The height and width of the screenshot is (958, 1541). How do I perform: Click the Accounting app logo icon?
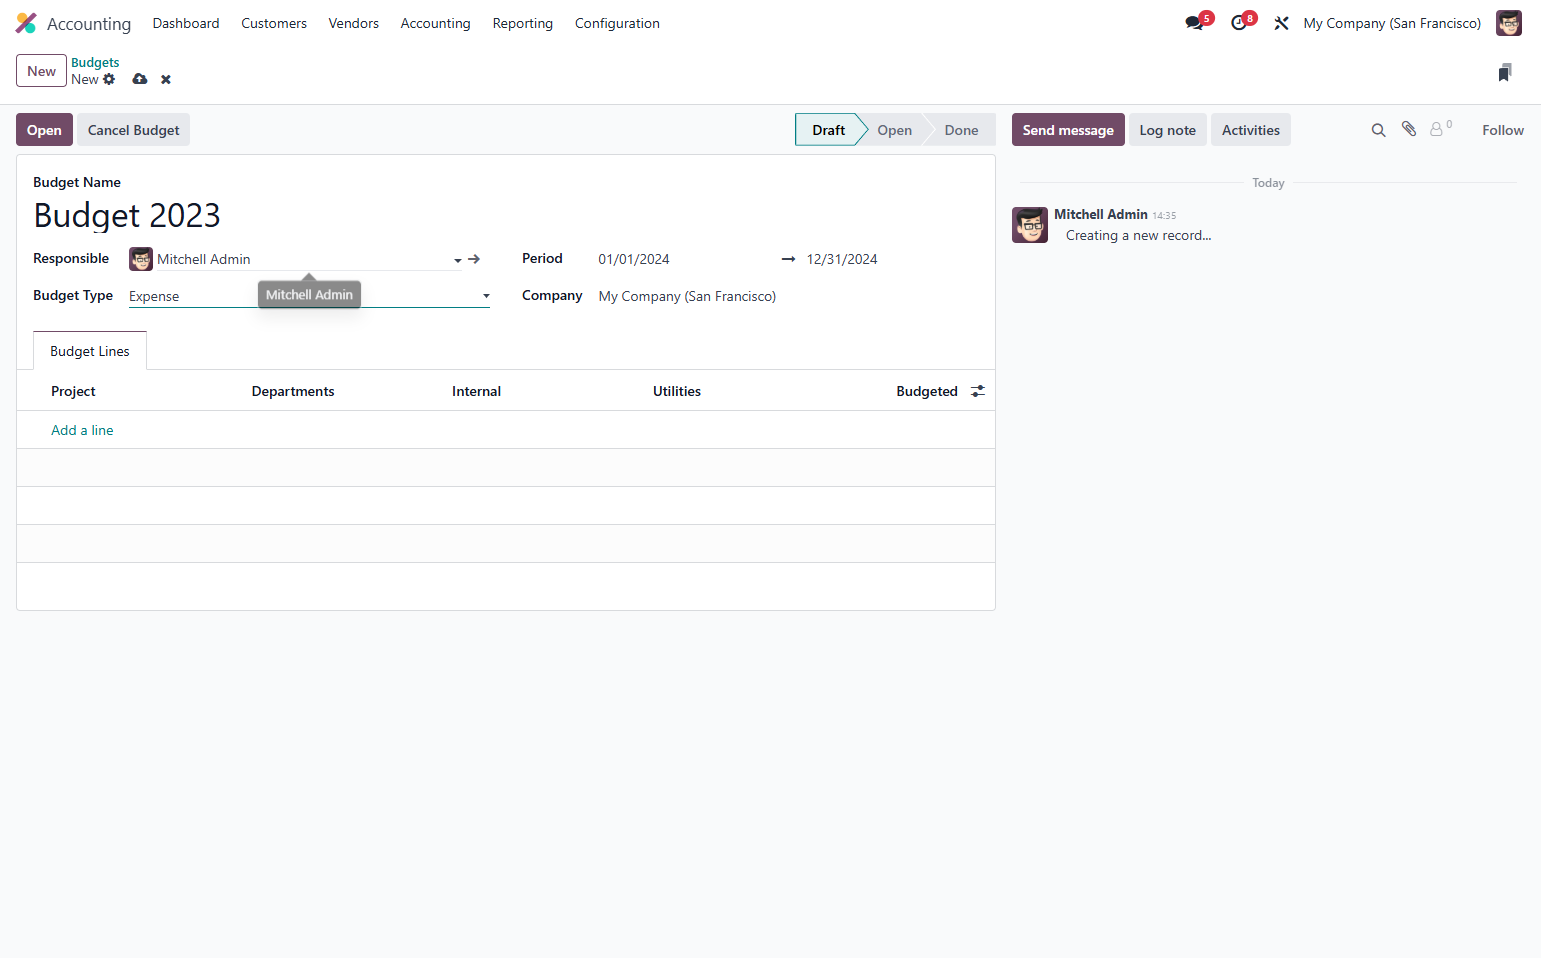point(26,23)
